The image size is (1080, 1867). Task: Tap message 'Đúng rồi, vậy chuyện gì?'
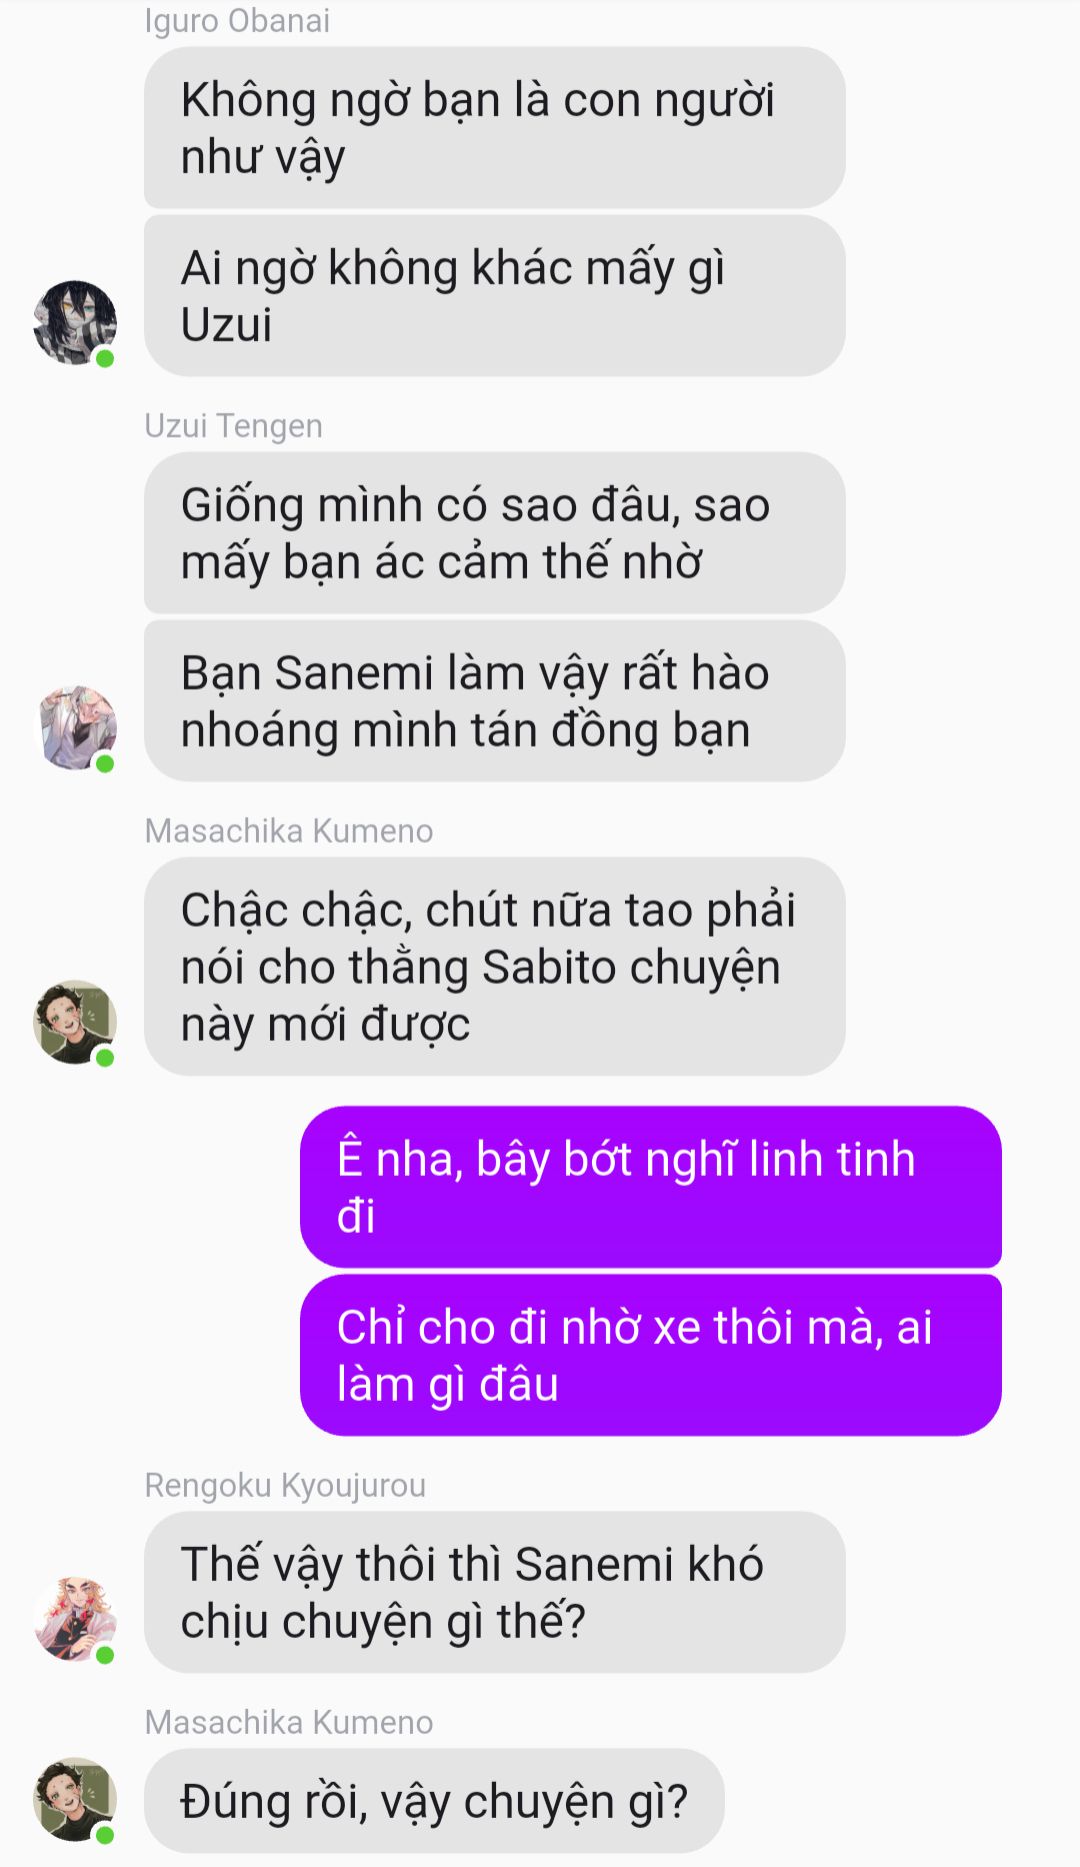(x=434, y=1801)
